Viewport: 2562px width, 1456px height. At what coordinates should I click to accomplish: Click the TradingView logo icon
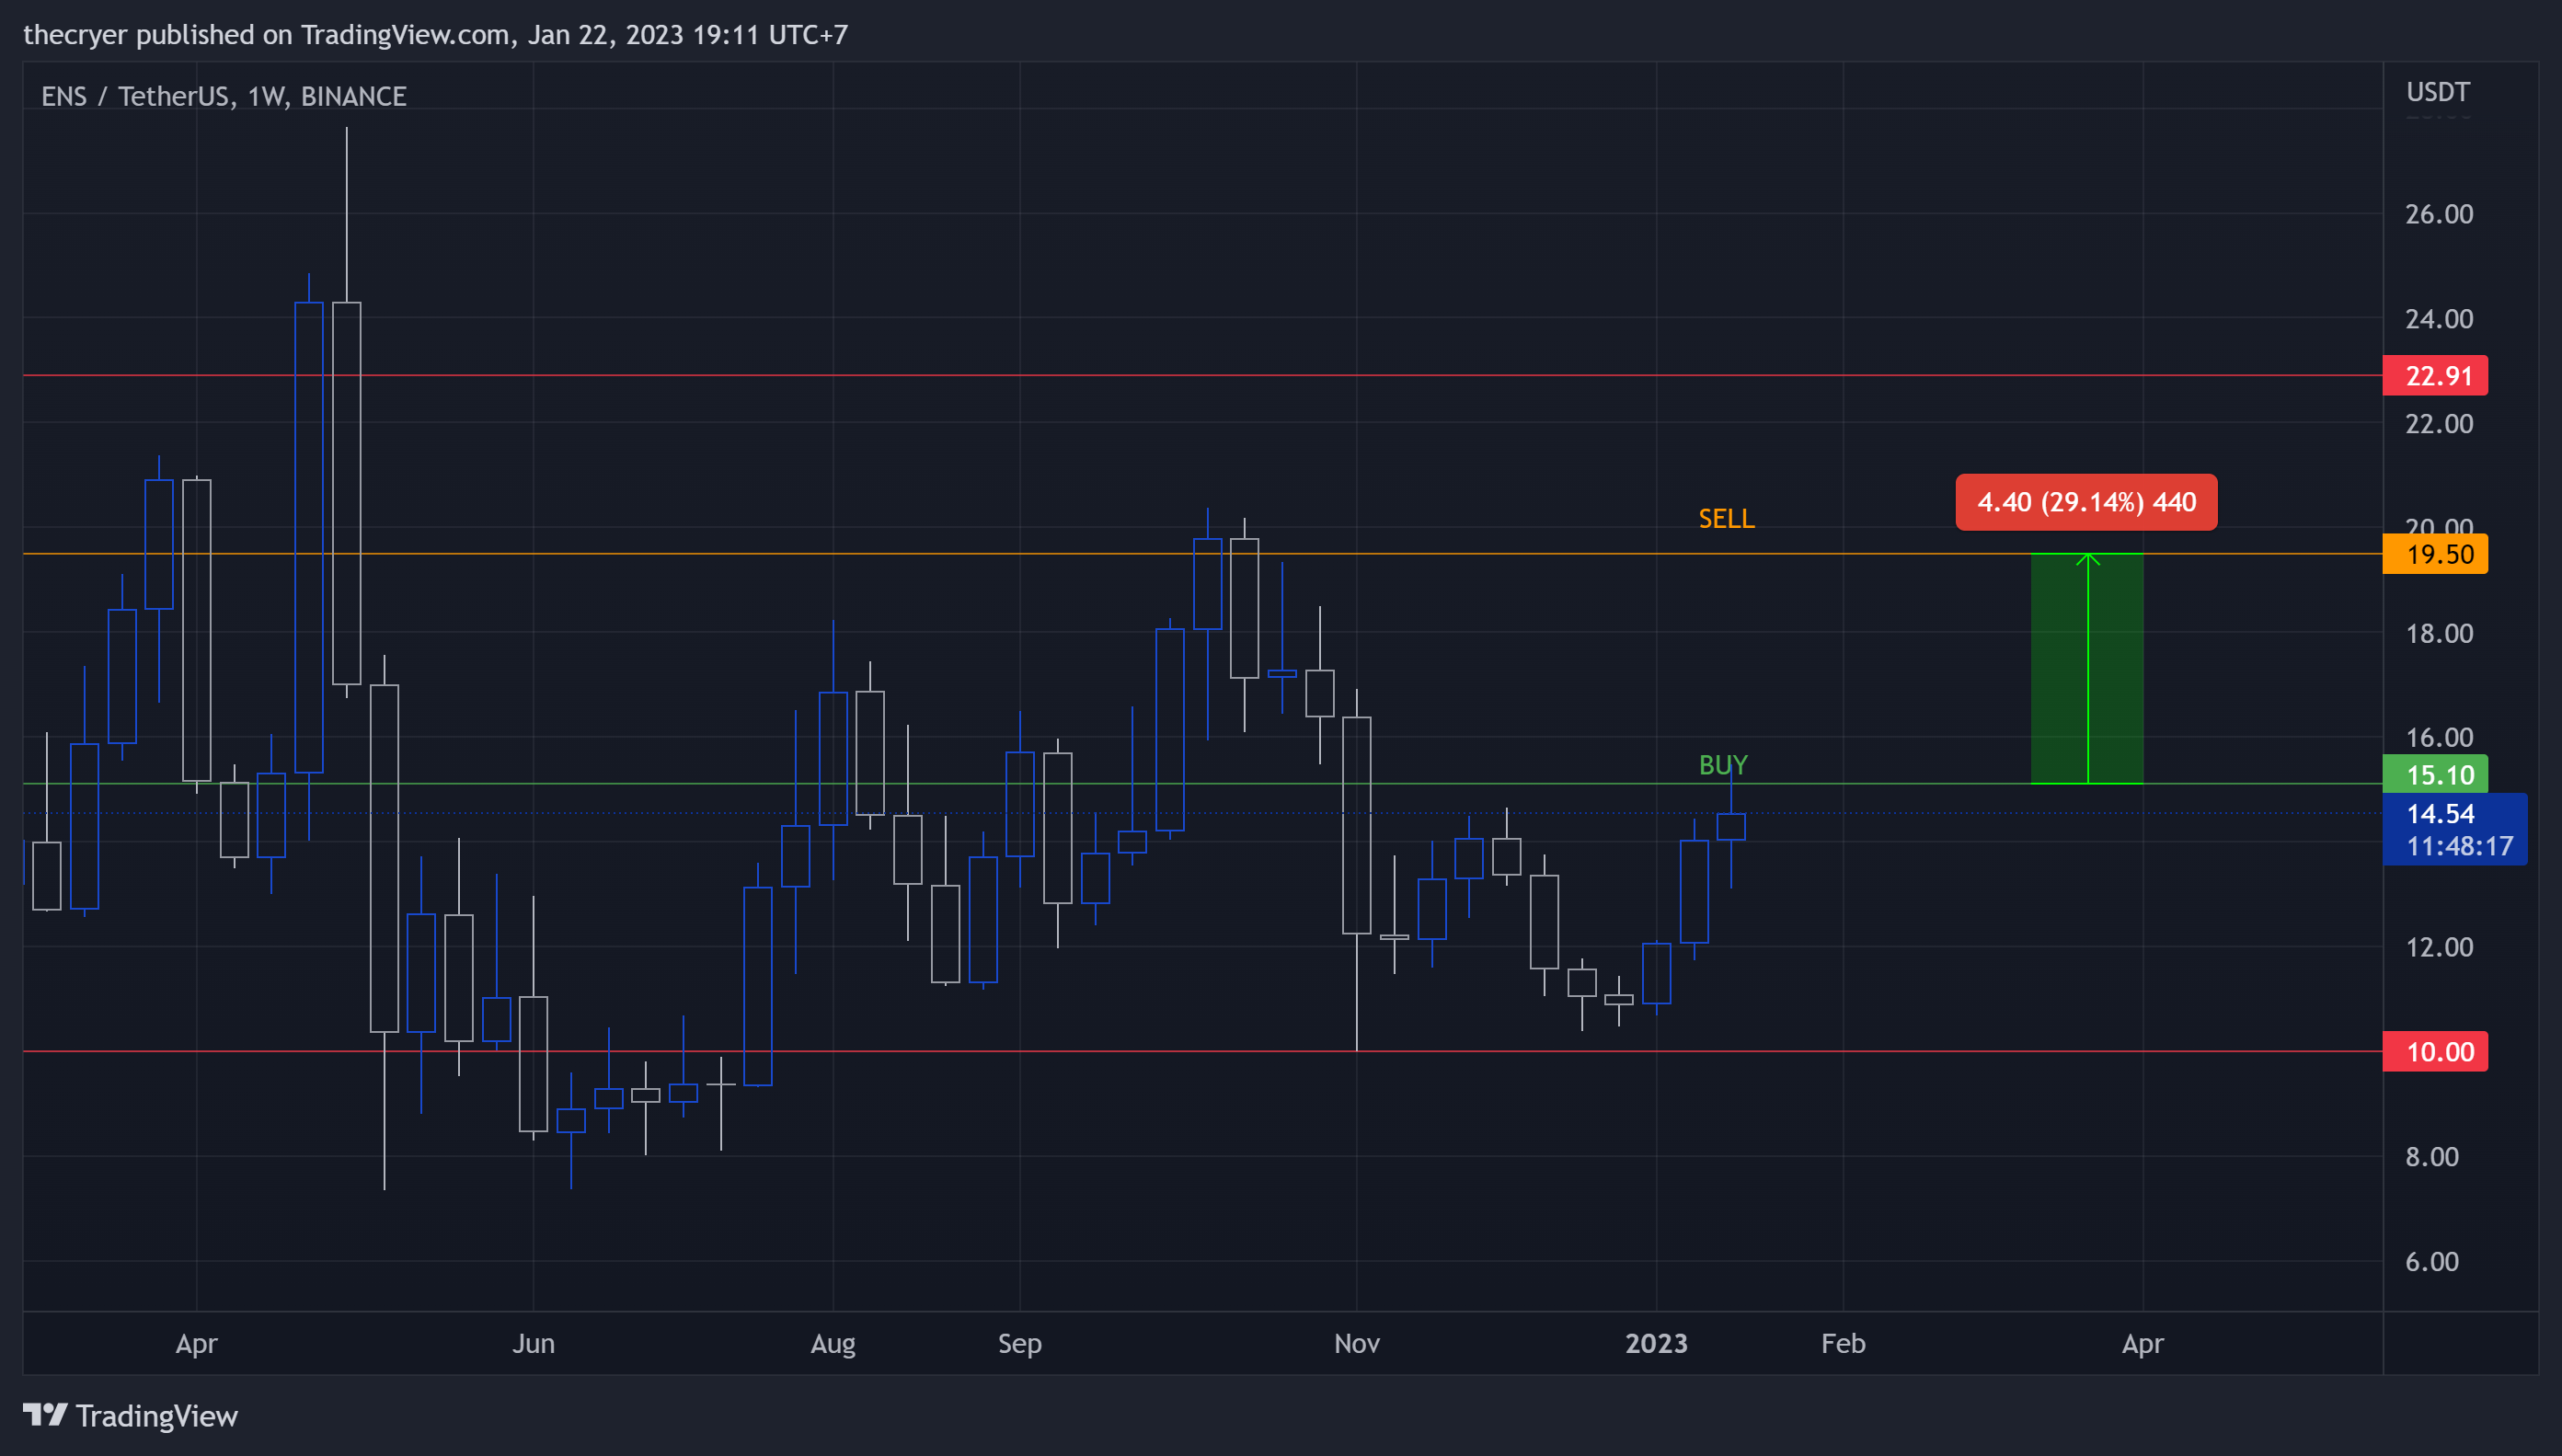click(x=45, y=1414)
